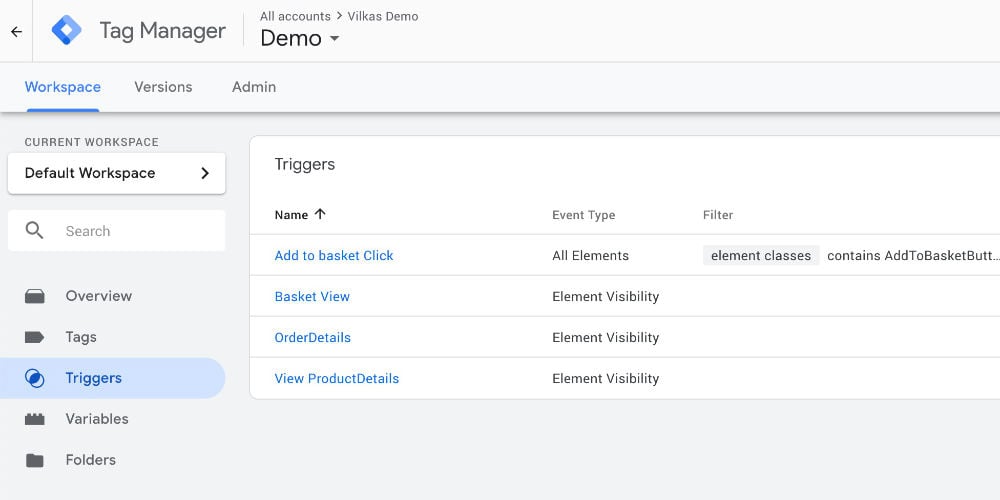Open the Basket View trigger
This screenshot has height=500, width=1000.
click(312, 297)
